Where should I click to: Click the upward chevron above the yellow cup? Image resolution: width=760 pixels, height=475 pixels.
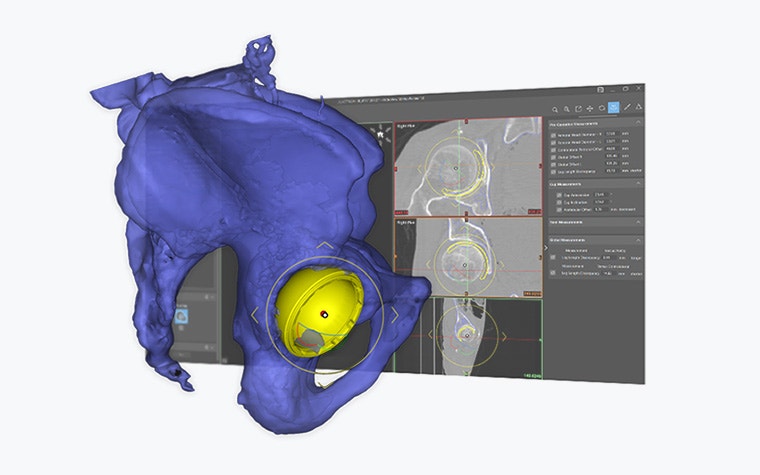[325, 246]
